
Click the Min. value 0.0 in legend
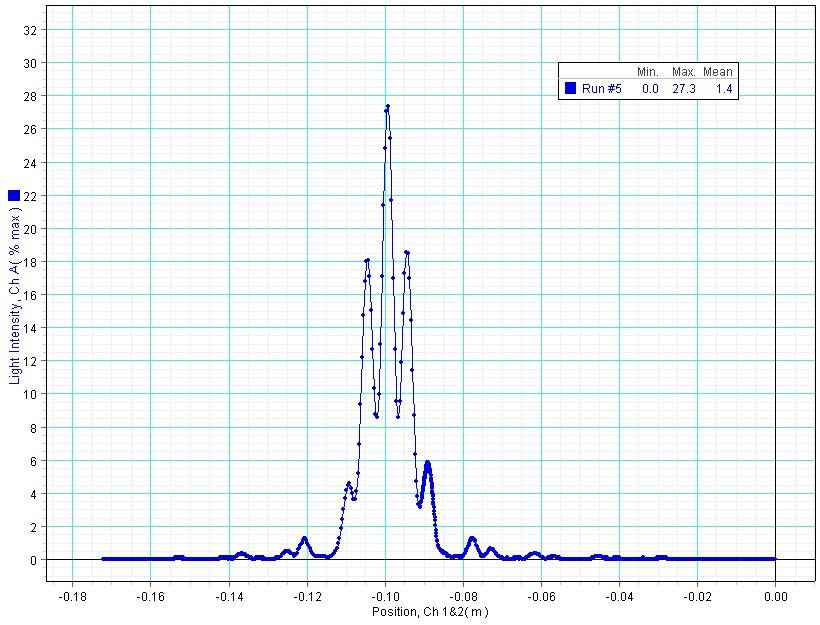point(650,88)
